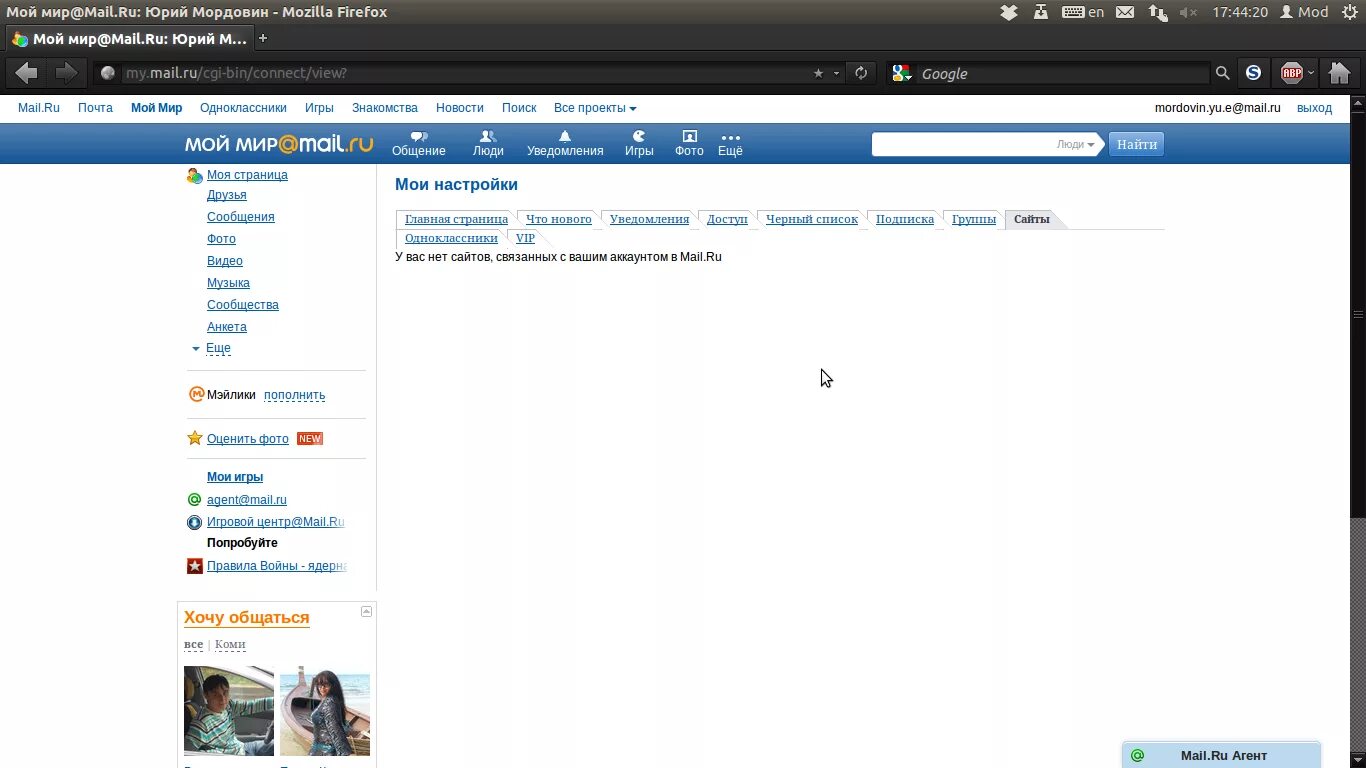
Task: Open Почта in top navigation
Action: 95,108
